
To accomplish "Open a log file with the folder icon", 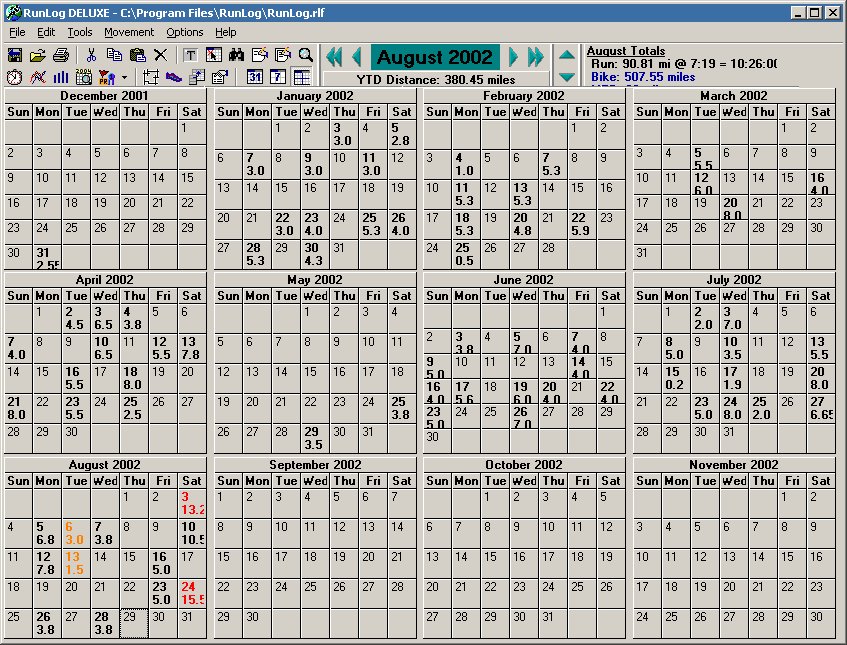I will pos(38,55).
